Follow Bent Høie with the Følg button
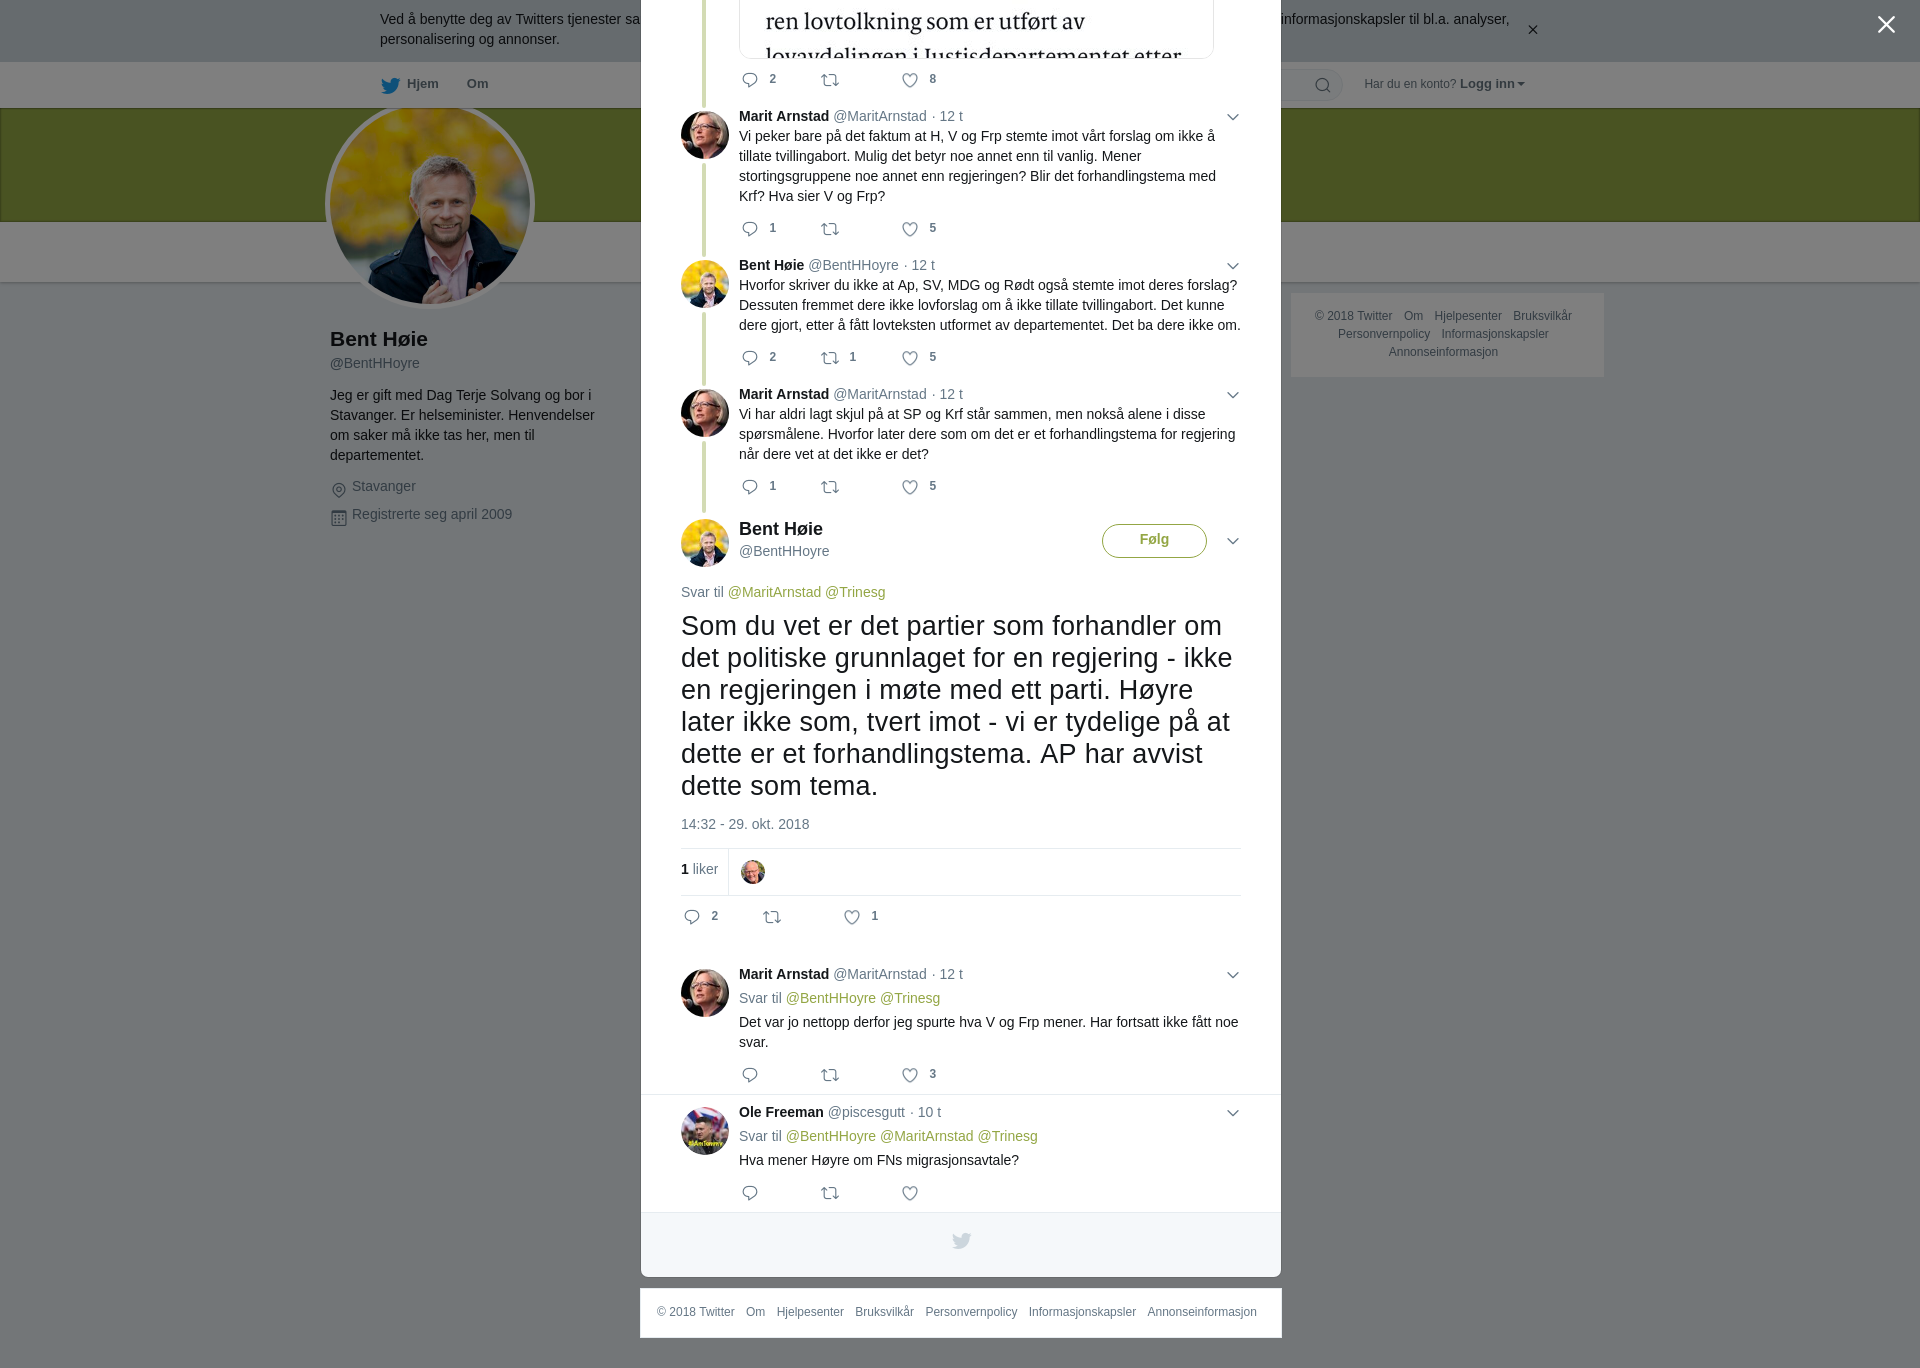This screenshot has height=1368, width=1920. (1154, 540)
